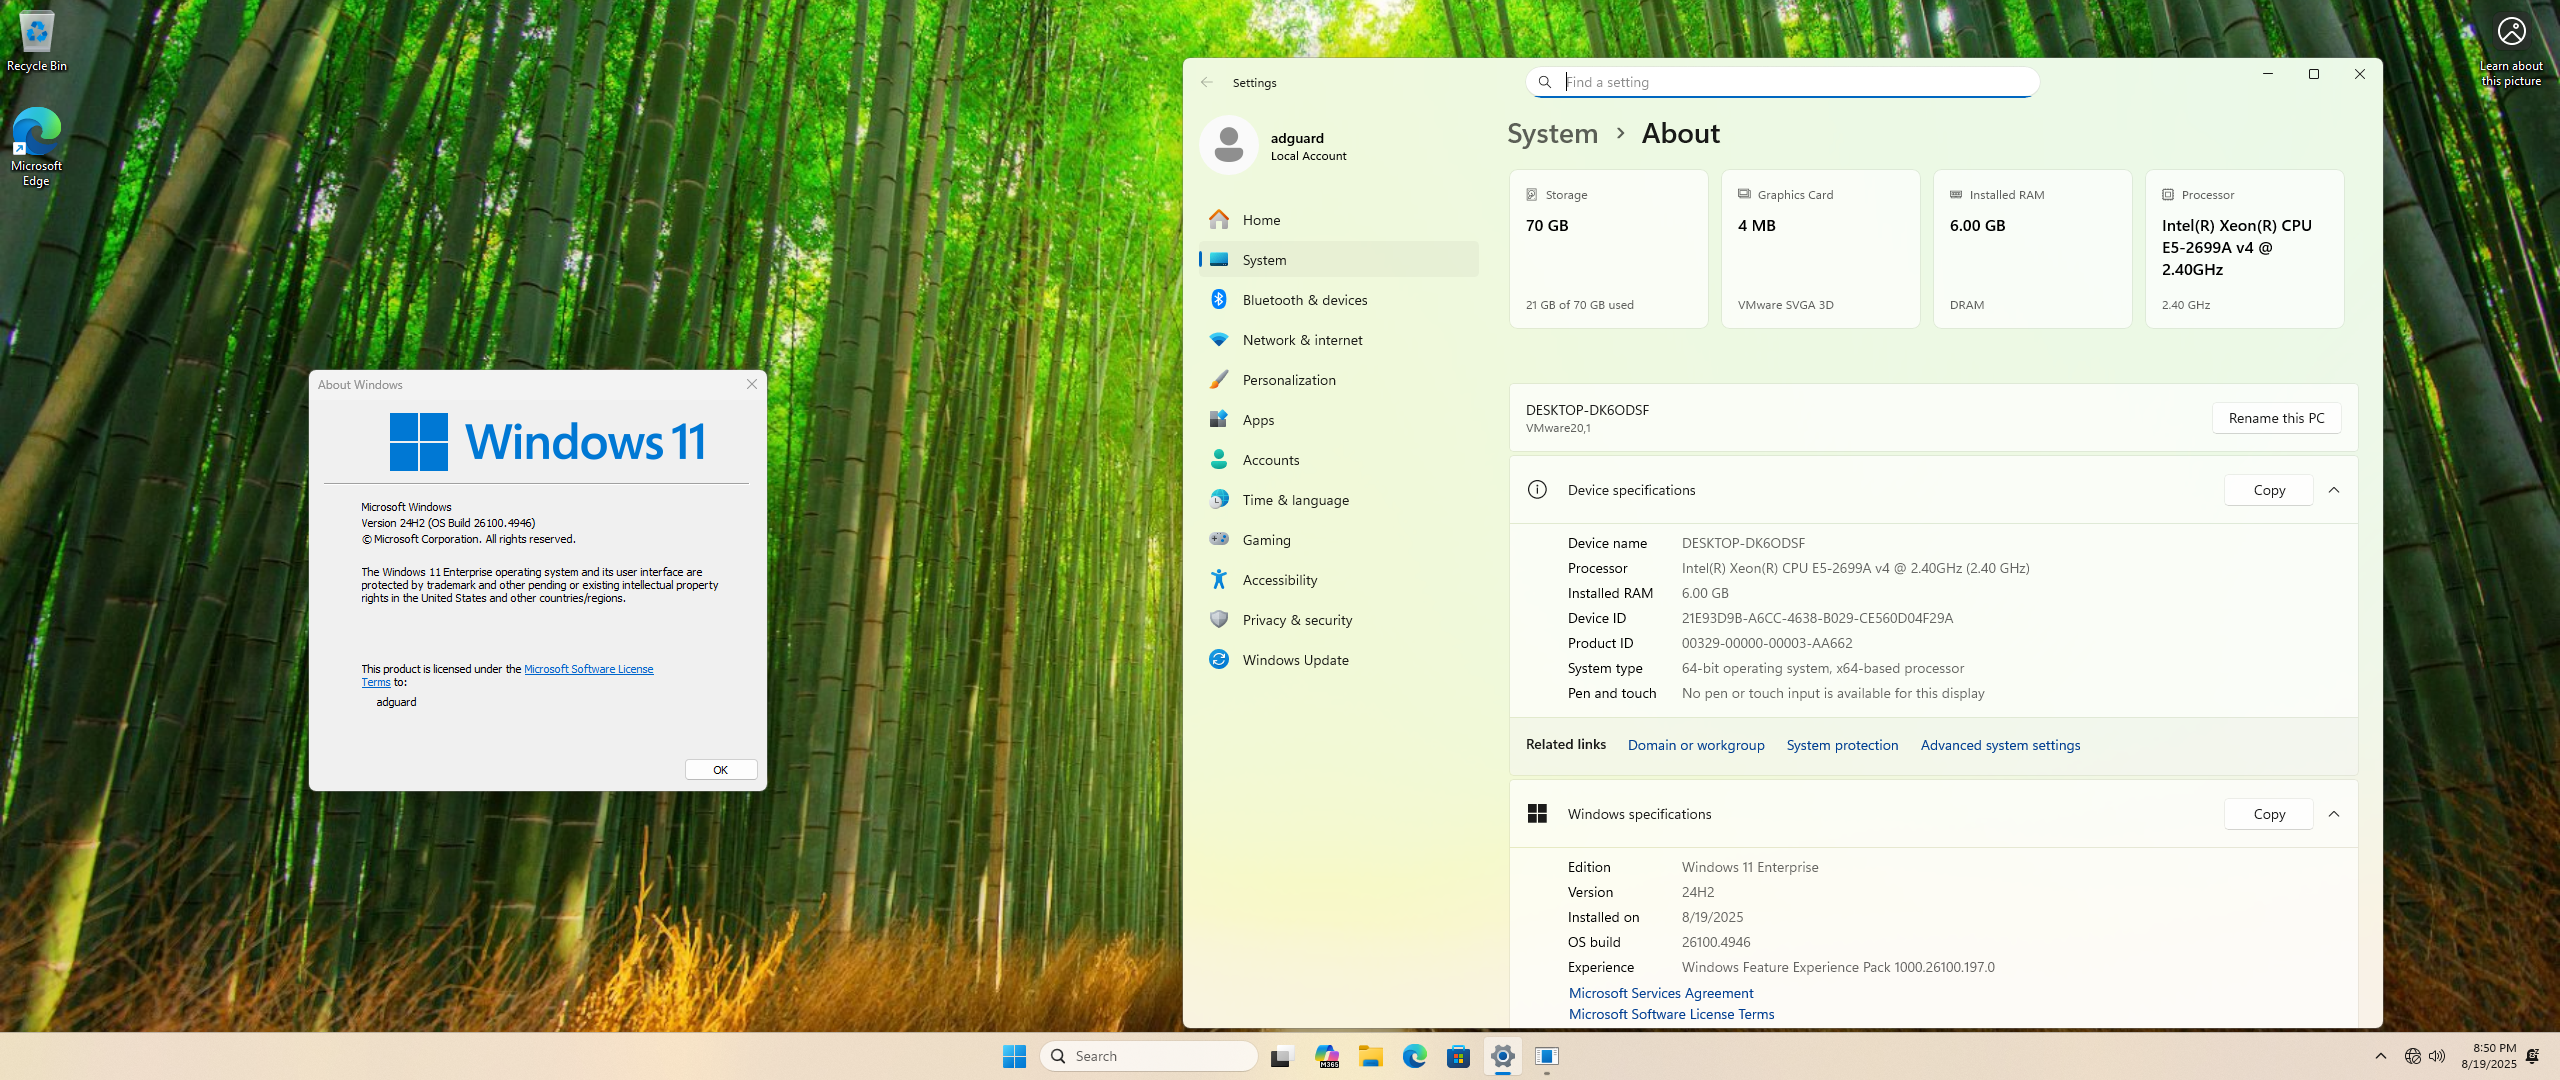Collapse the Windows specifications section
This screenshot has height=1080, width=2560.
(2334, 814)
